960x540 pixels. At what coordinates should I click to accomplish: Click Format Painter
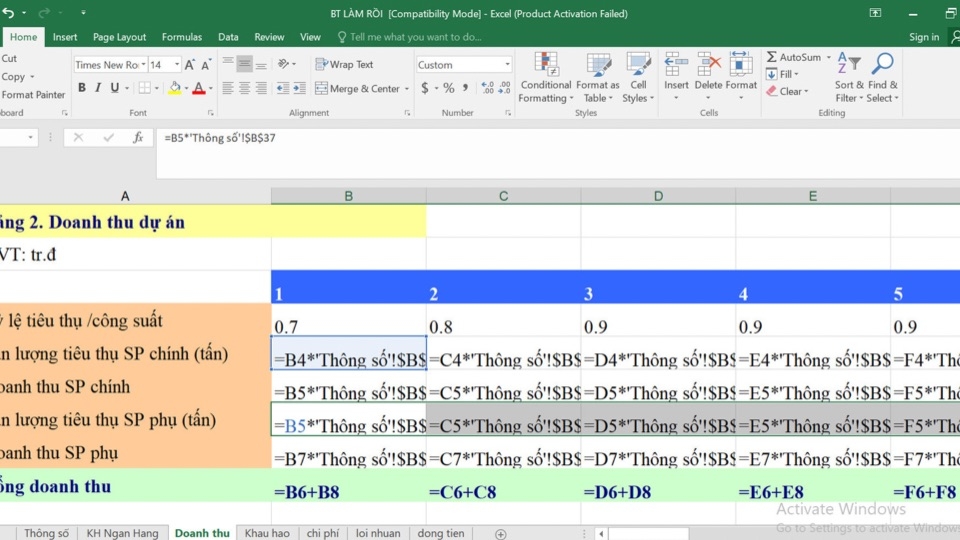33,95
